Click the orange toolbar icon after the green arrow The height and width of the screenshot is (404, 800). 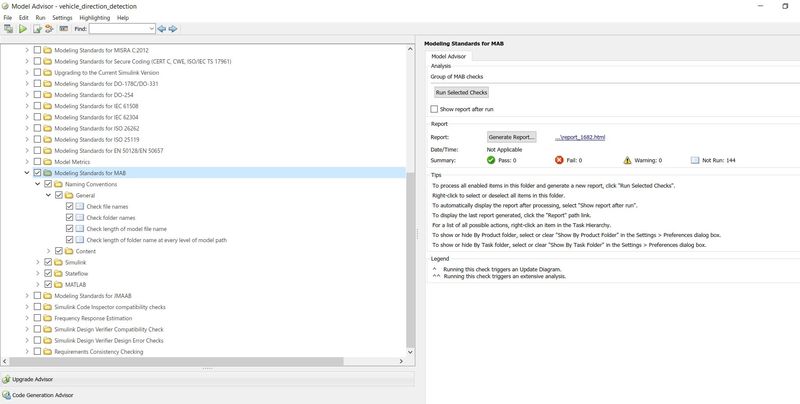tap(49, 29)
